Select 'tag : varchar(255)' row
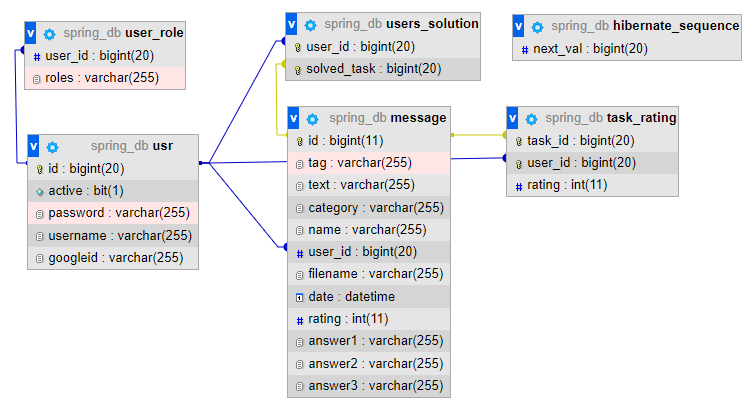 pyautogui.click(x=369, y=163)
